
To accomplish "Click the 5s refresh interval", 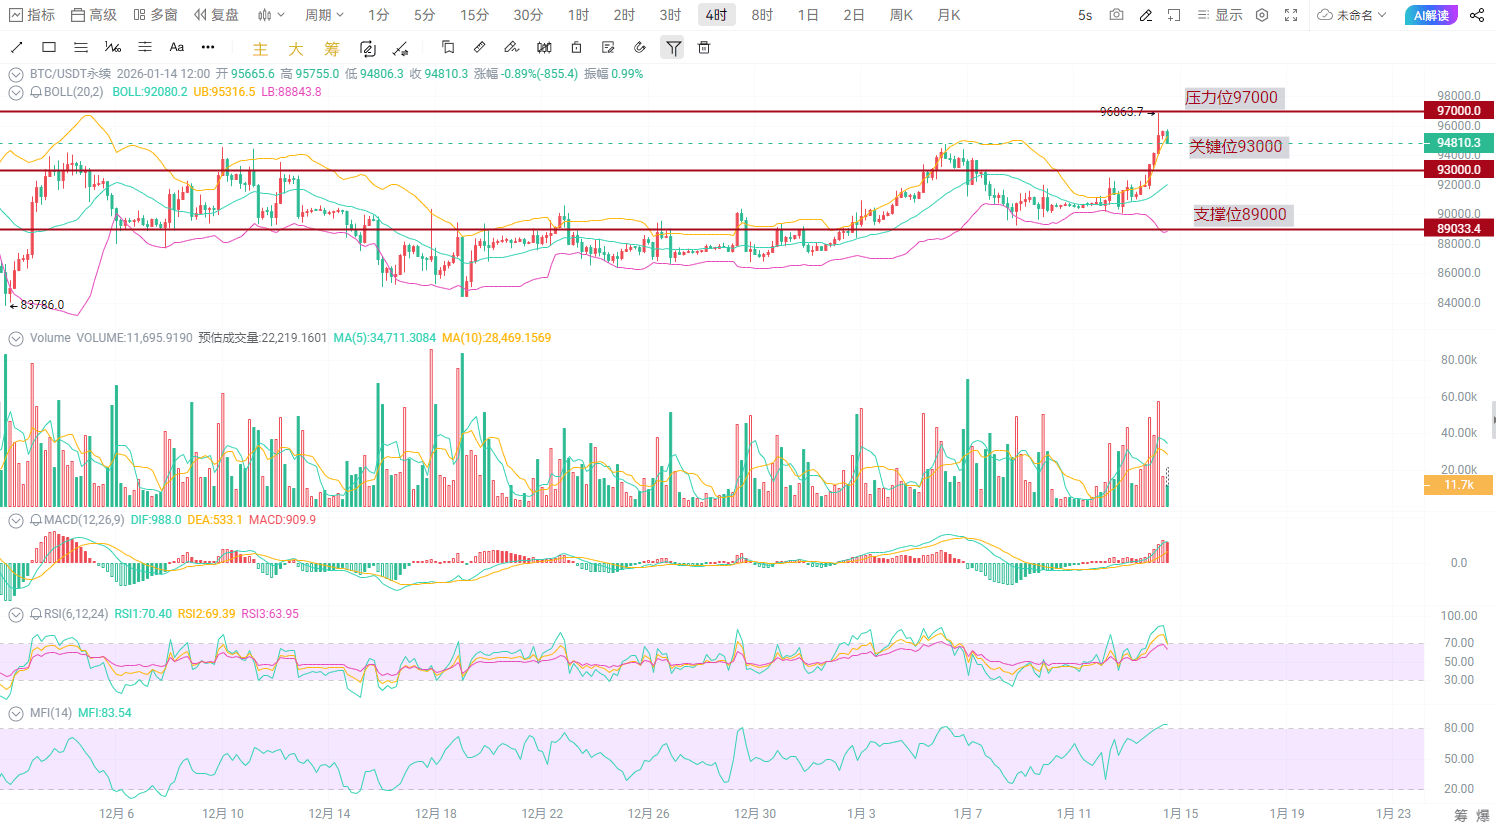I will [1085, 15].
